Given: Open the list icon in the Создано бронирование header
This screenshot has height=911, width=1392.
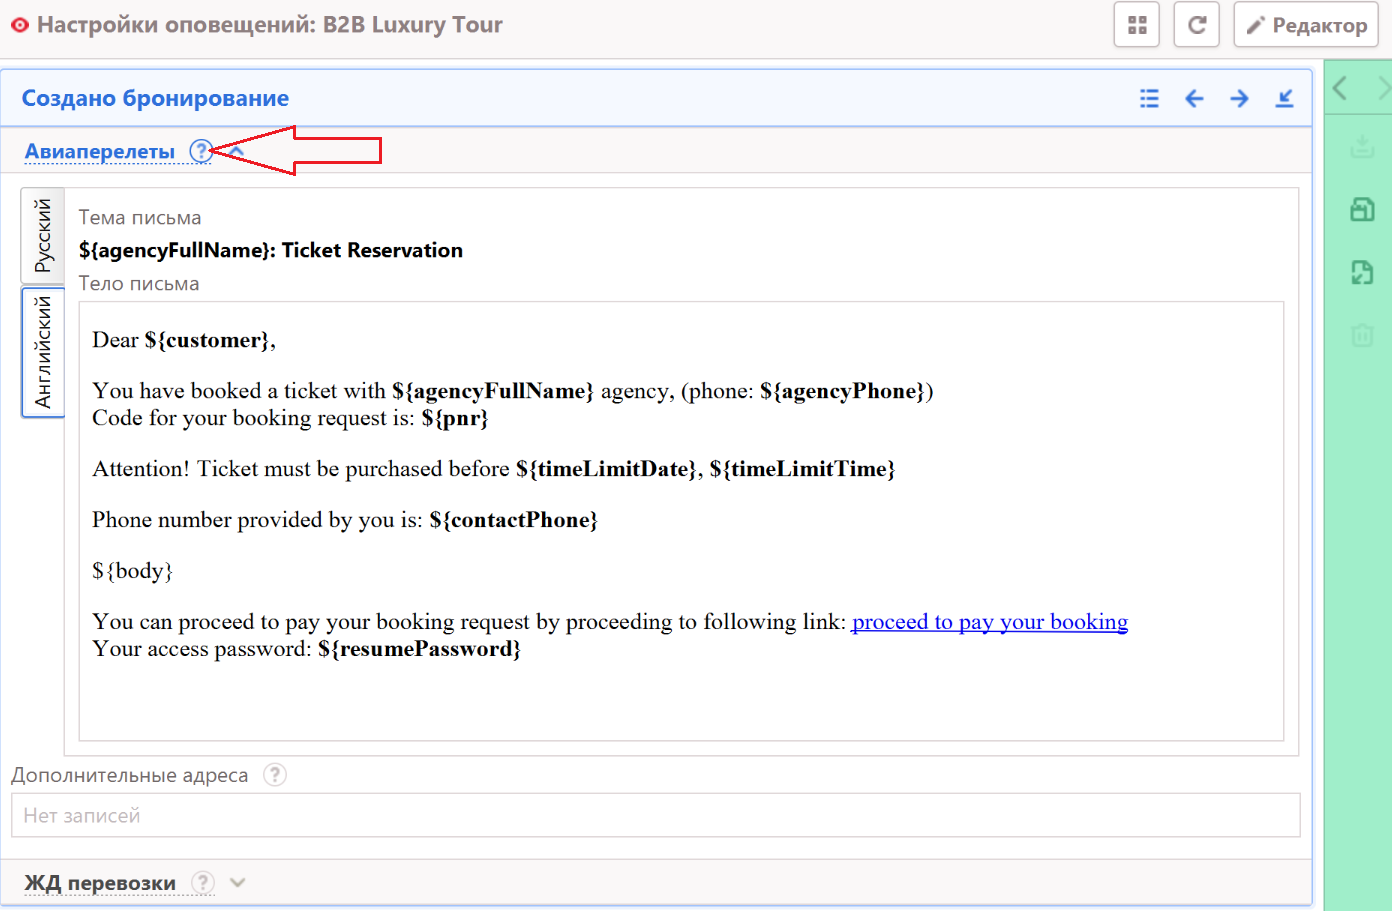Looking at the screenshot, I should tap(1149, 98).
